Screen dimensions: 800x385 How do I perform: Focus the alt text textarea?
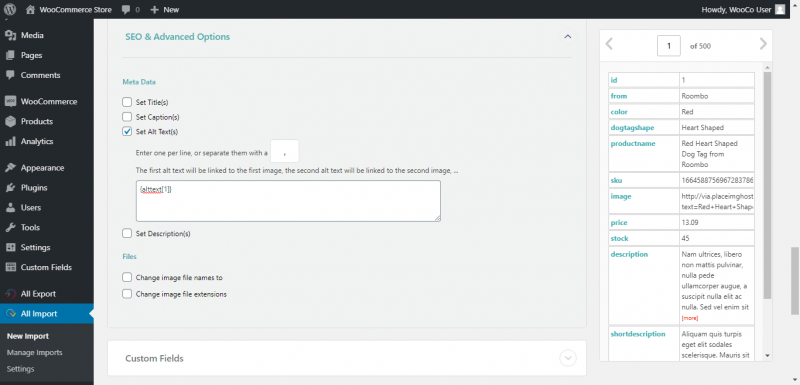(288, 201)
